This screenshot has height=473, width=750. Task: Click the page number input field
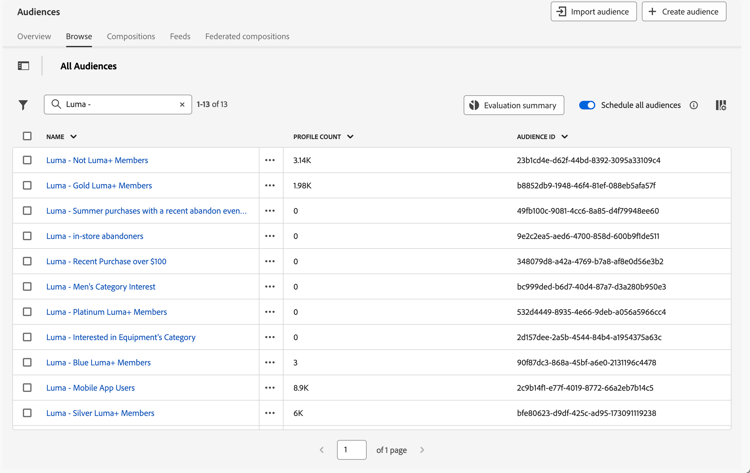351,450
